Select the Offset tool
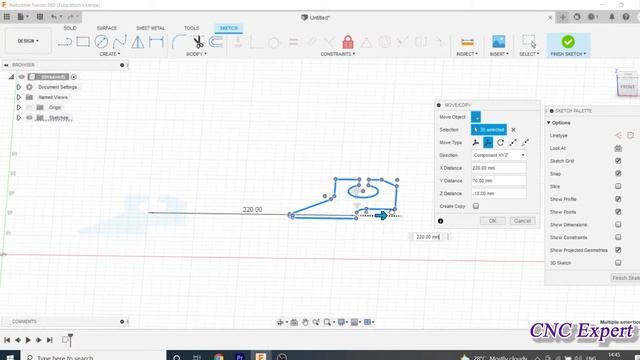This screenshot has width=640, height=360. 216,42
